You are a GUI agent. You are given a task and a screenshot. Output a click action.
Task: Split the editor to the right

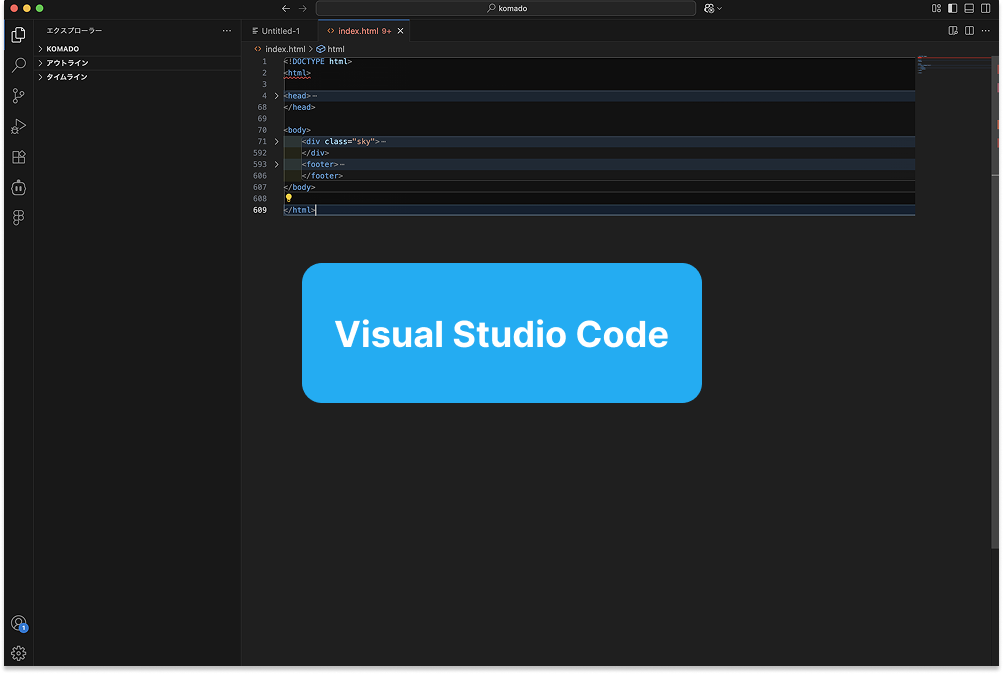970,31
